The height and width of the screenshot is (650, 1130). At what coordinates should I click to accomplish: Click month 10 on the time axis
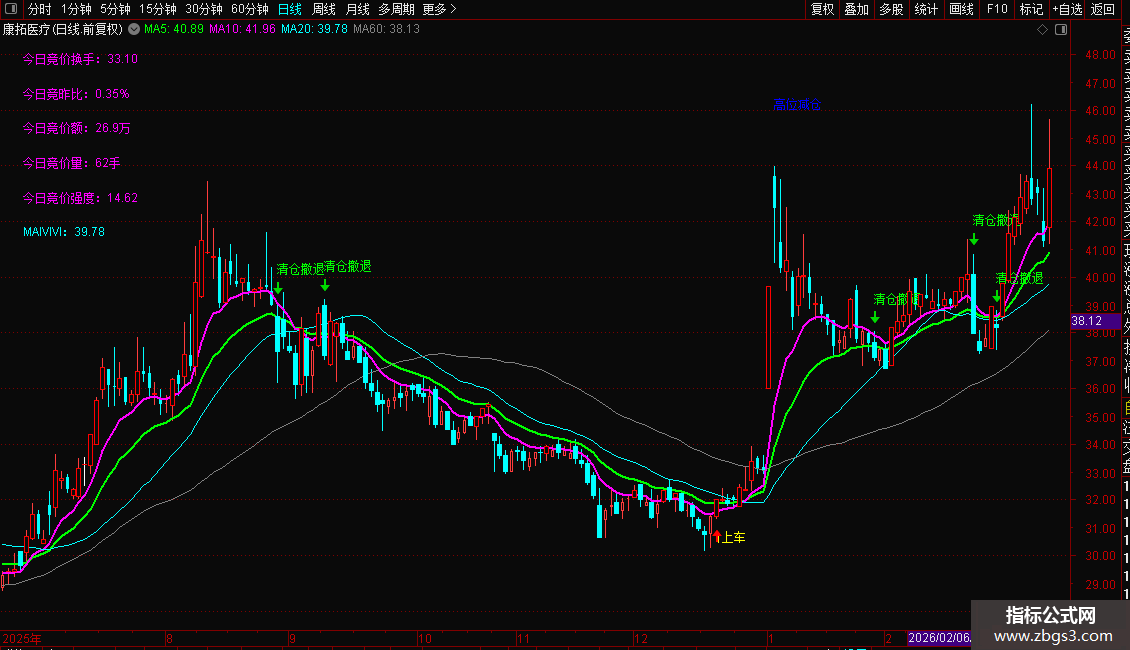click(424, 638)
